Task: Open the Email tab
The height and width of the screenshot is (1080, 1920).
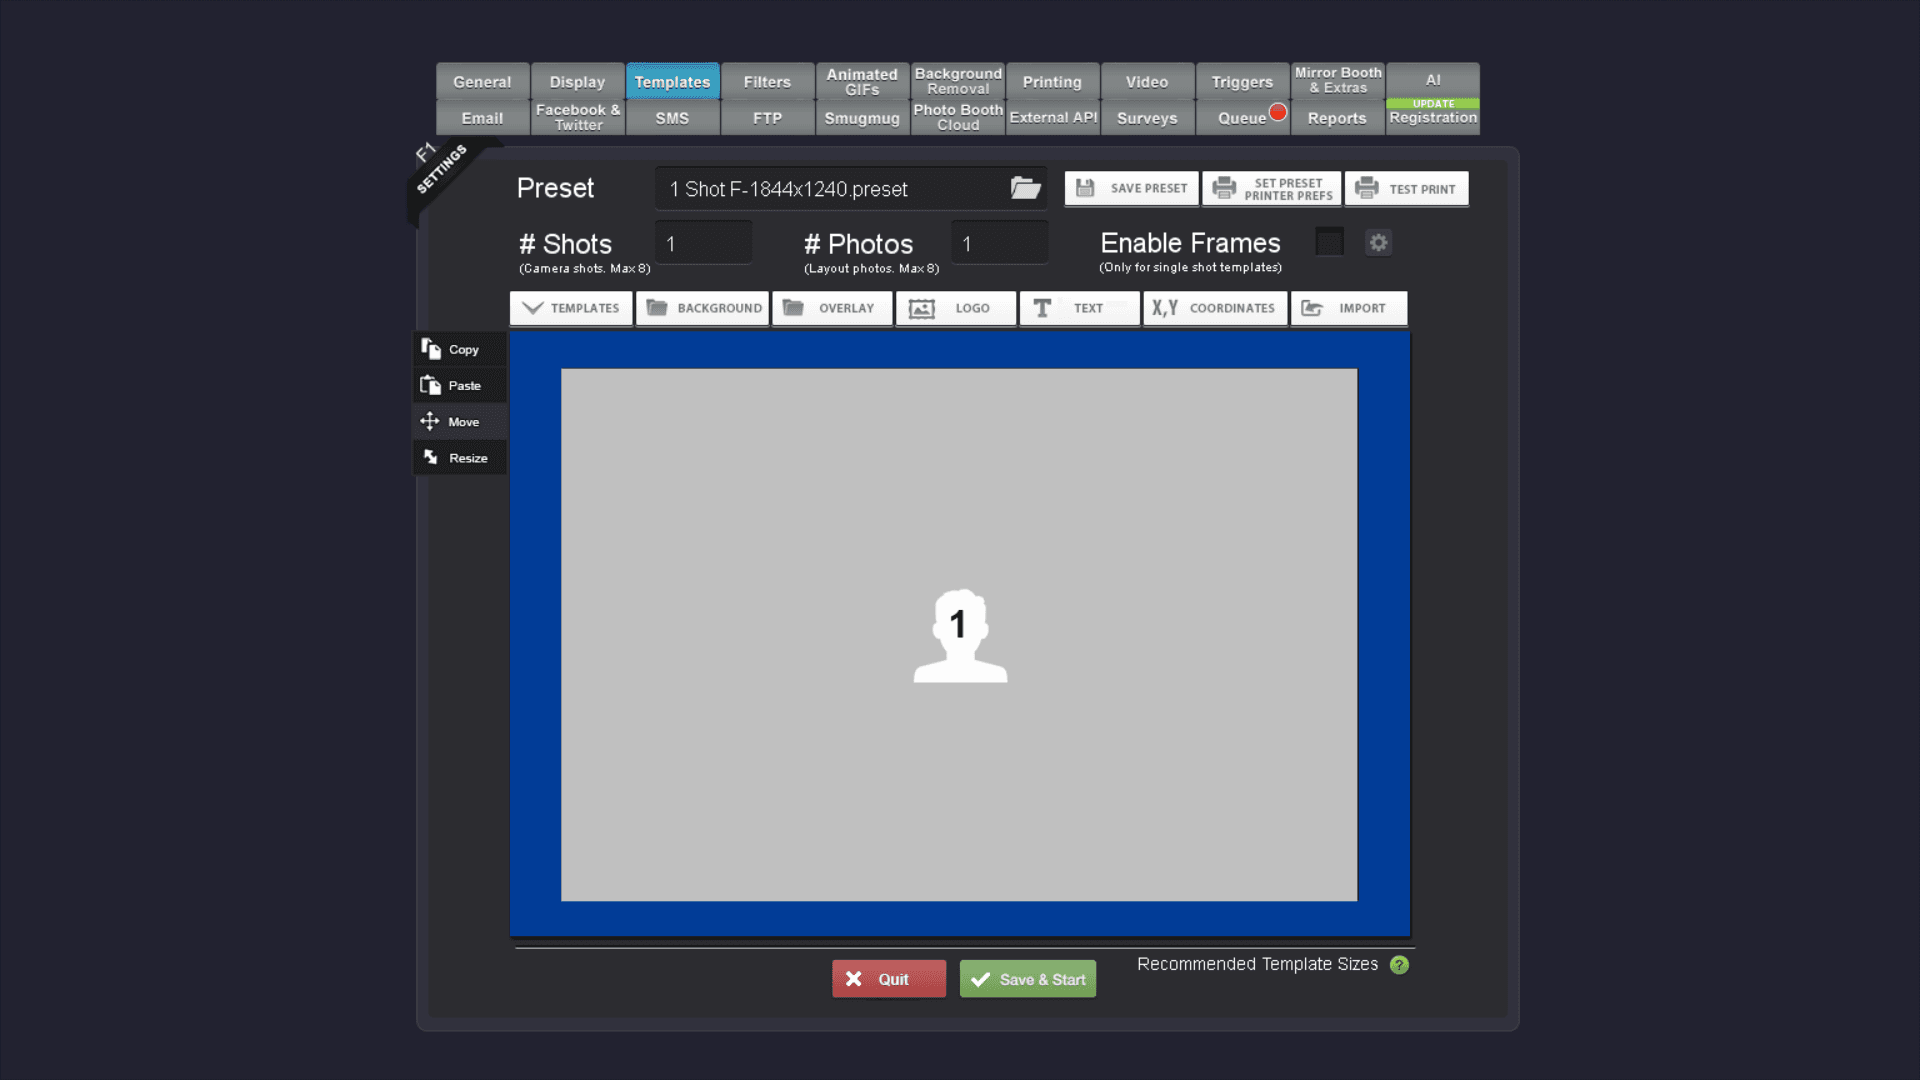Action: pyautogui.click(x=482, y=117)
